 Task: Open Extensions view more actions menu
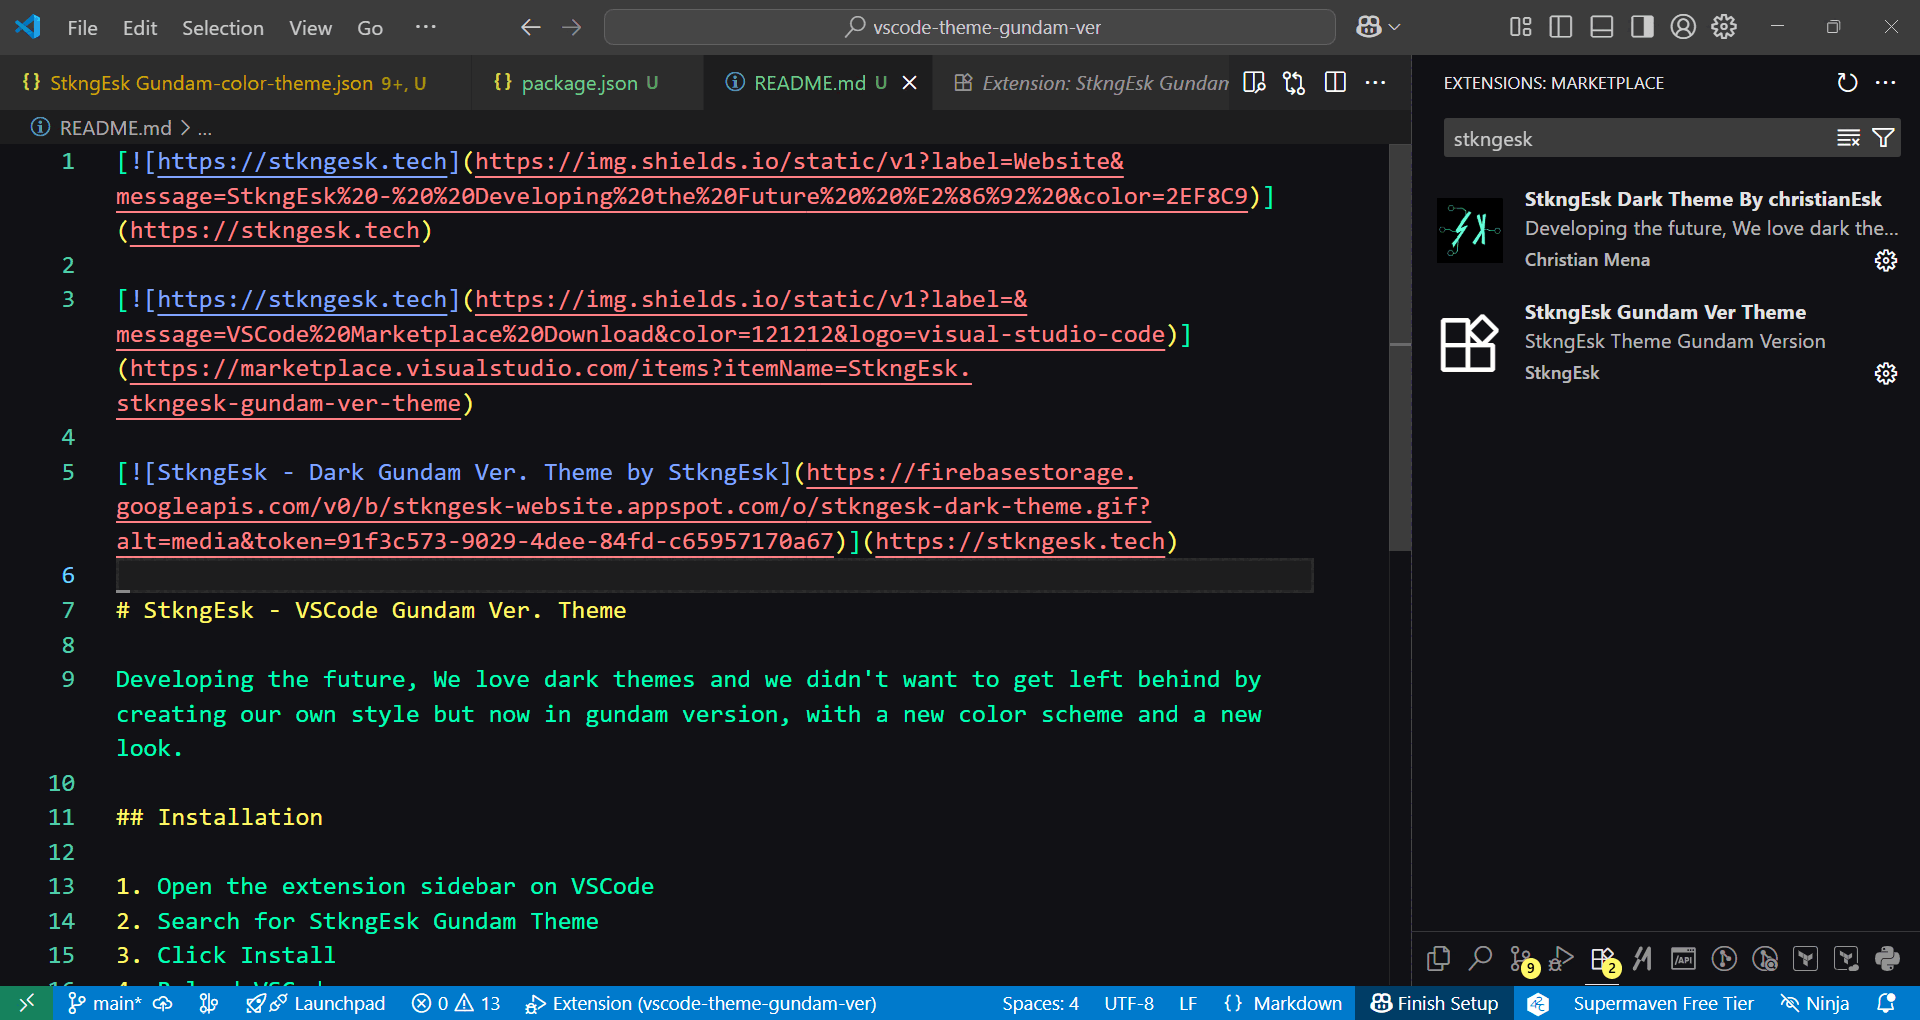1886,83
